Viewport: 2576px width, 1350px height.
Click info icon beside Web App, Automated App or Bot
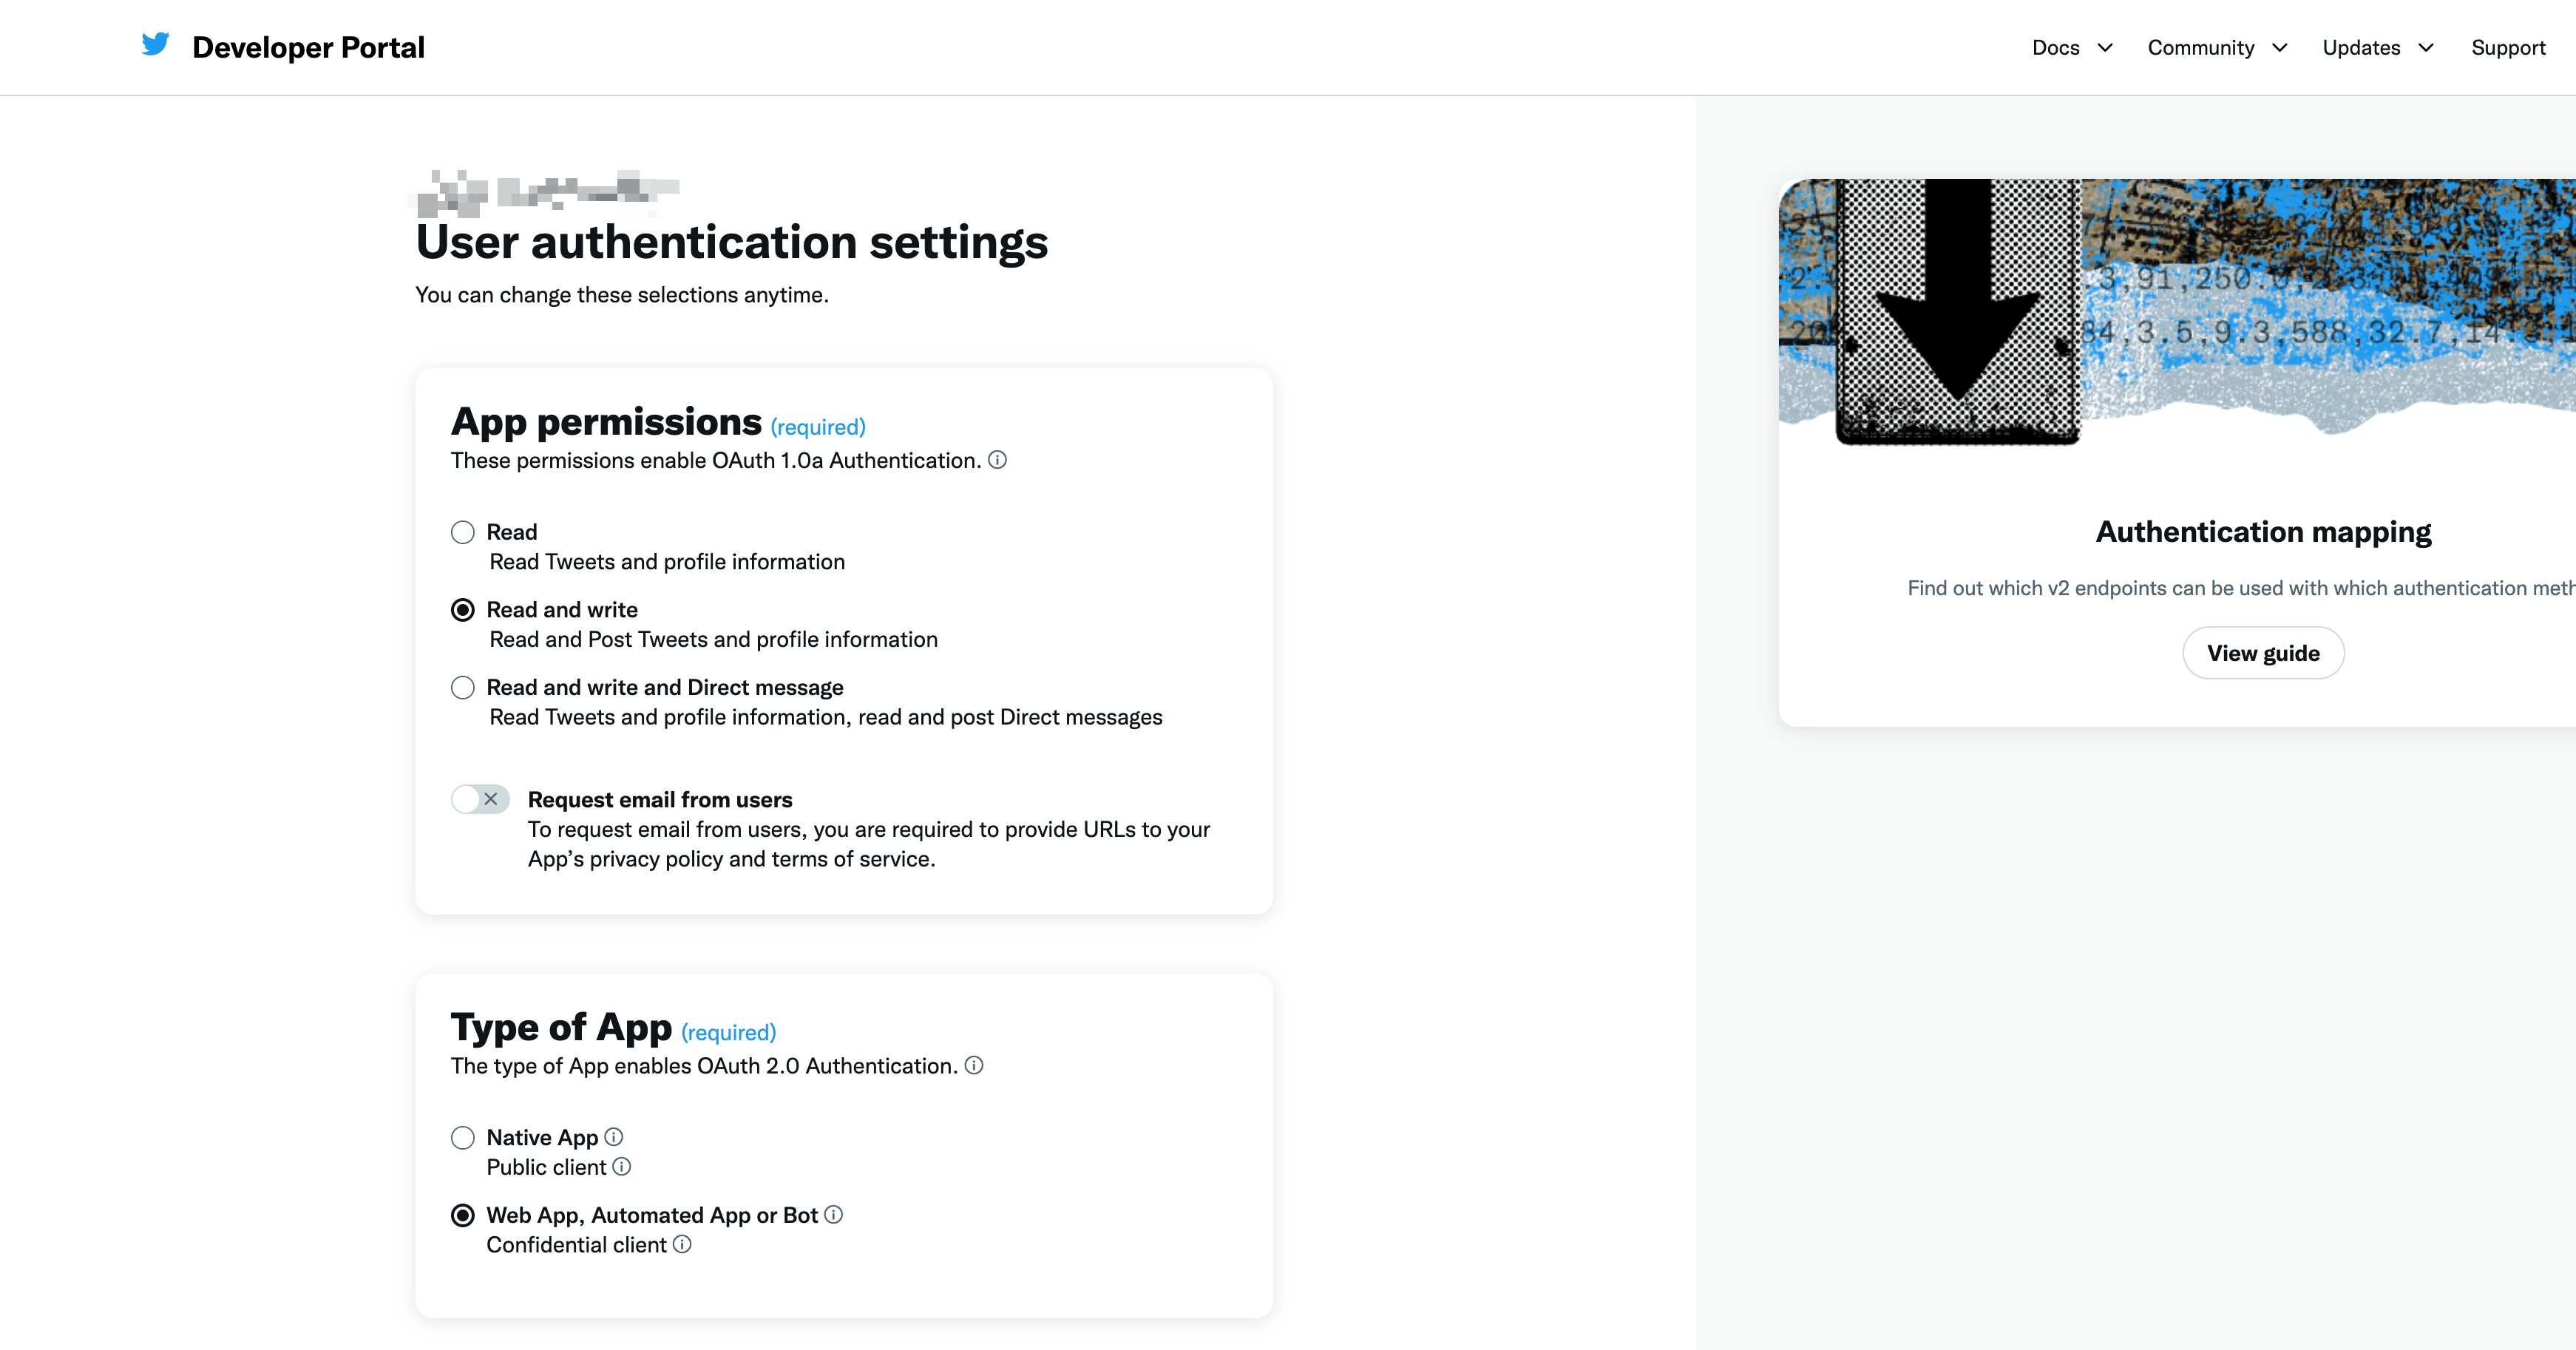click(x=834, y=1214)
